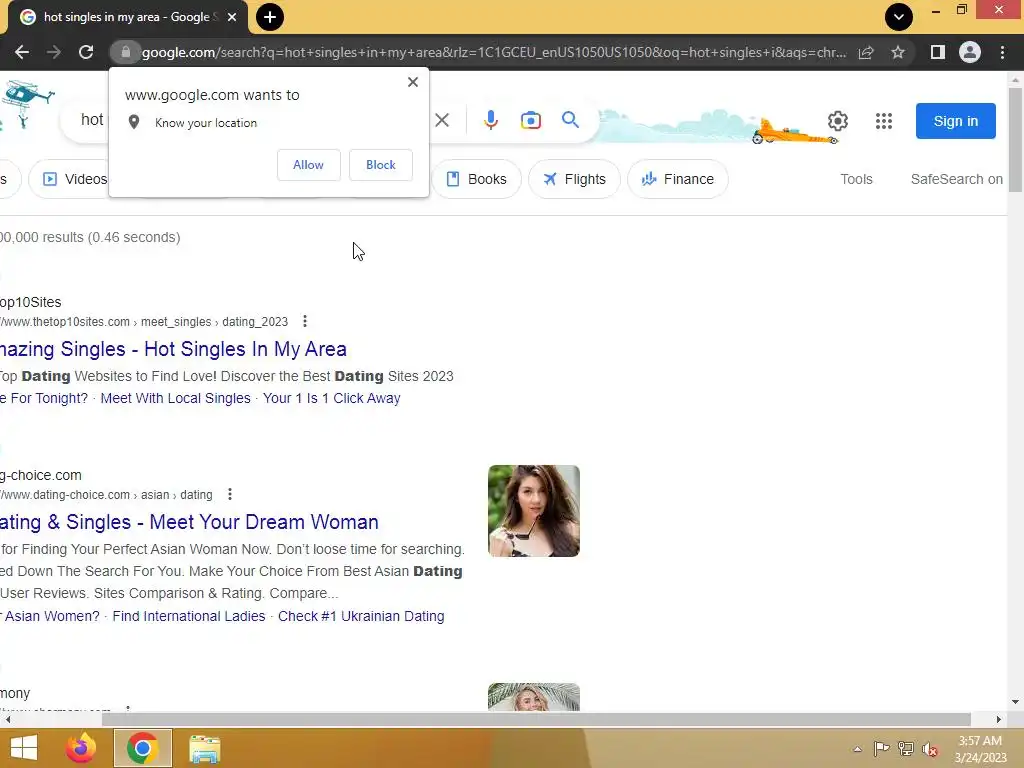This screenshot has height=768, width=1024.
Task: Go back with the browser back arrow
Action: click(x=22, y=52)
